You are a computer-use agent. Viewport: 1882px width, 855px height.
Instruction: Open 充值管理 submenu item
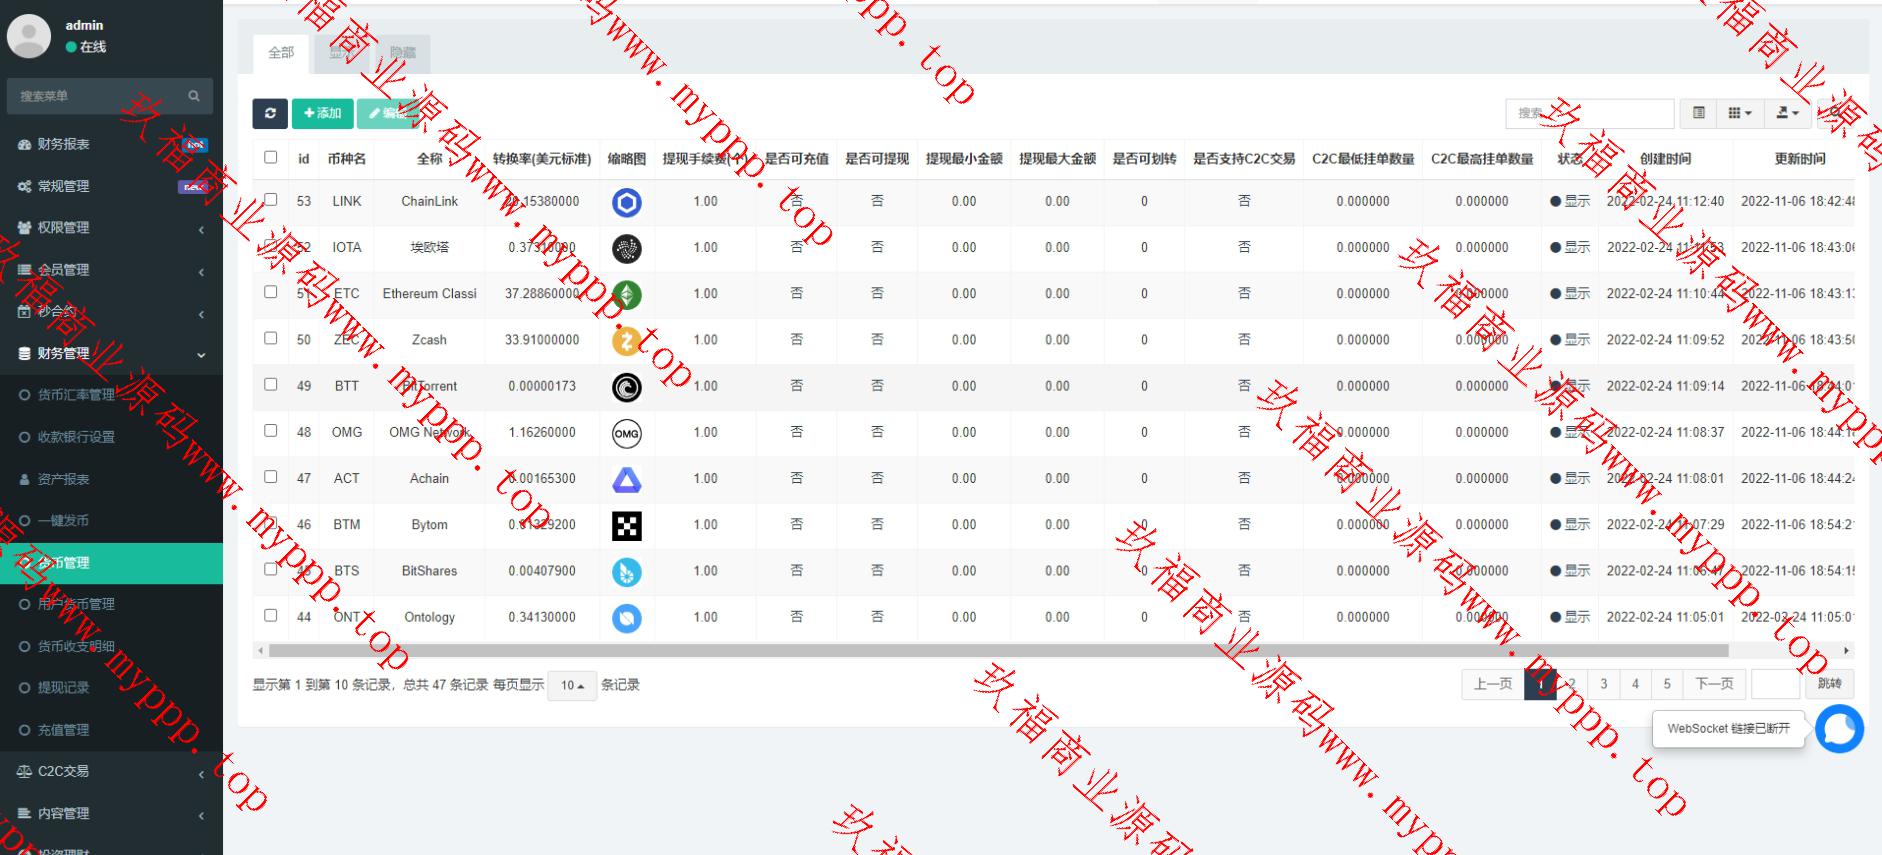(111, 730)
